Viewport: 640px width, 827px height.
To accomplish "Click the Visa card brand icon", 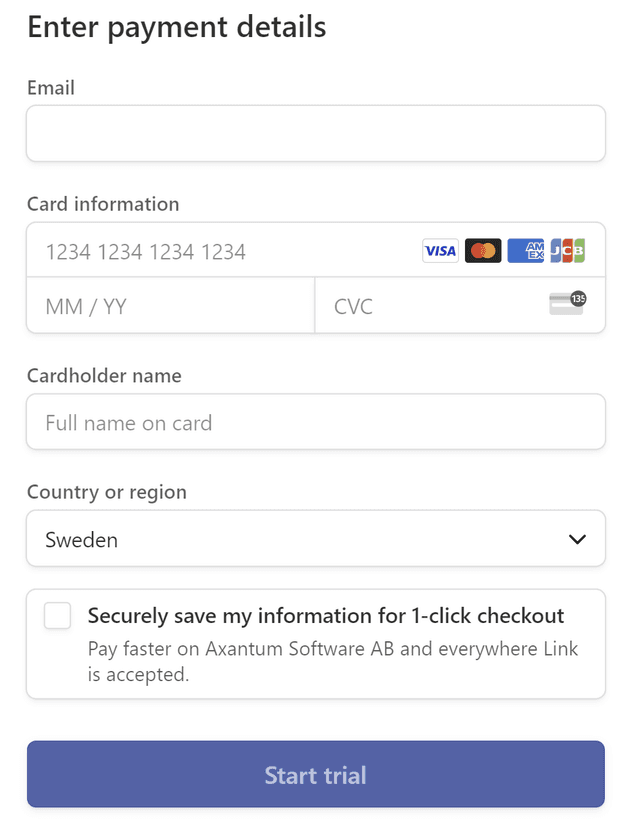I will [440, 250].
